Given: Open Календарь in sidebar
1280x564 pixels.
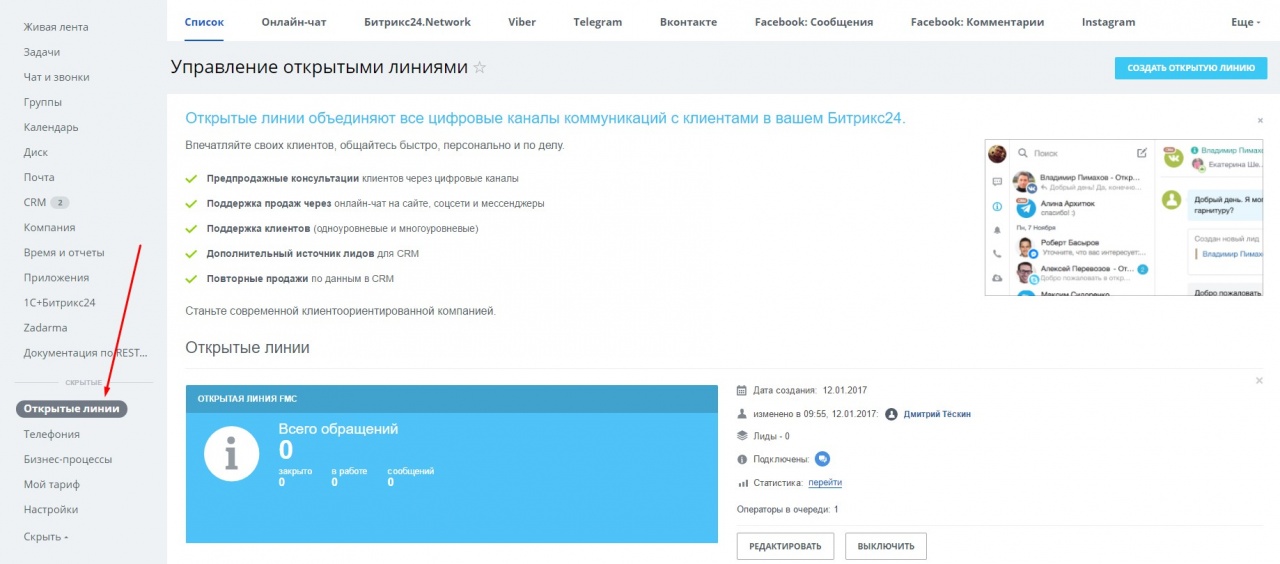Looking at the screenshot, I should 51,127.
